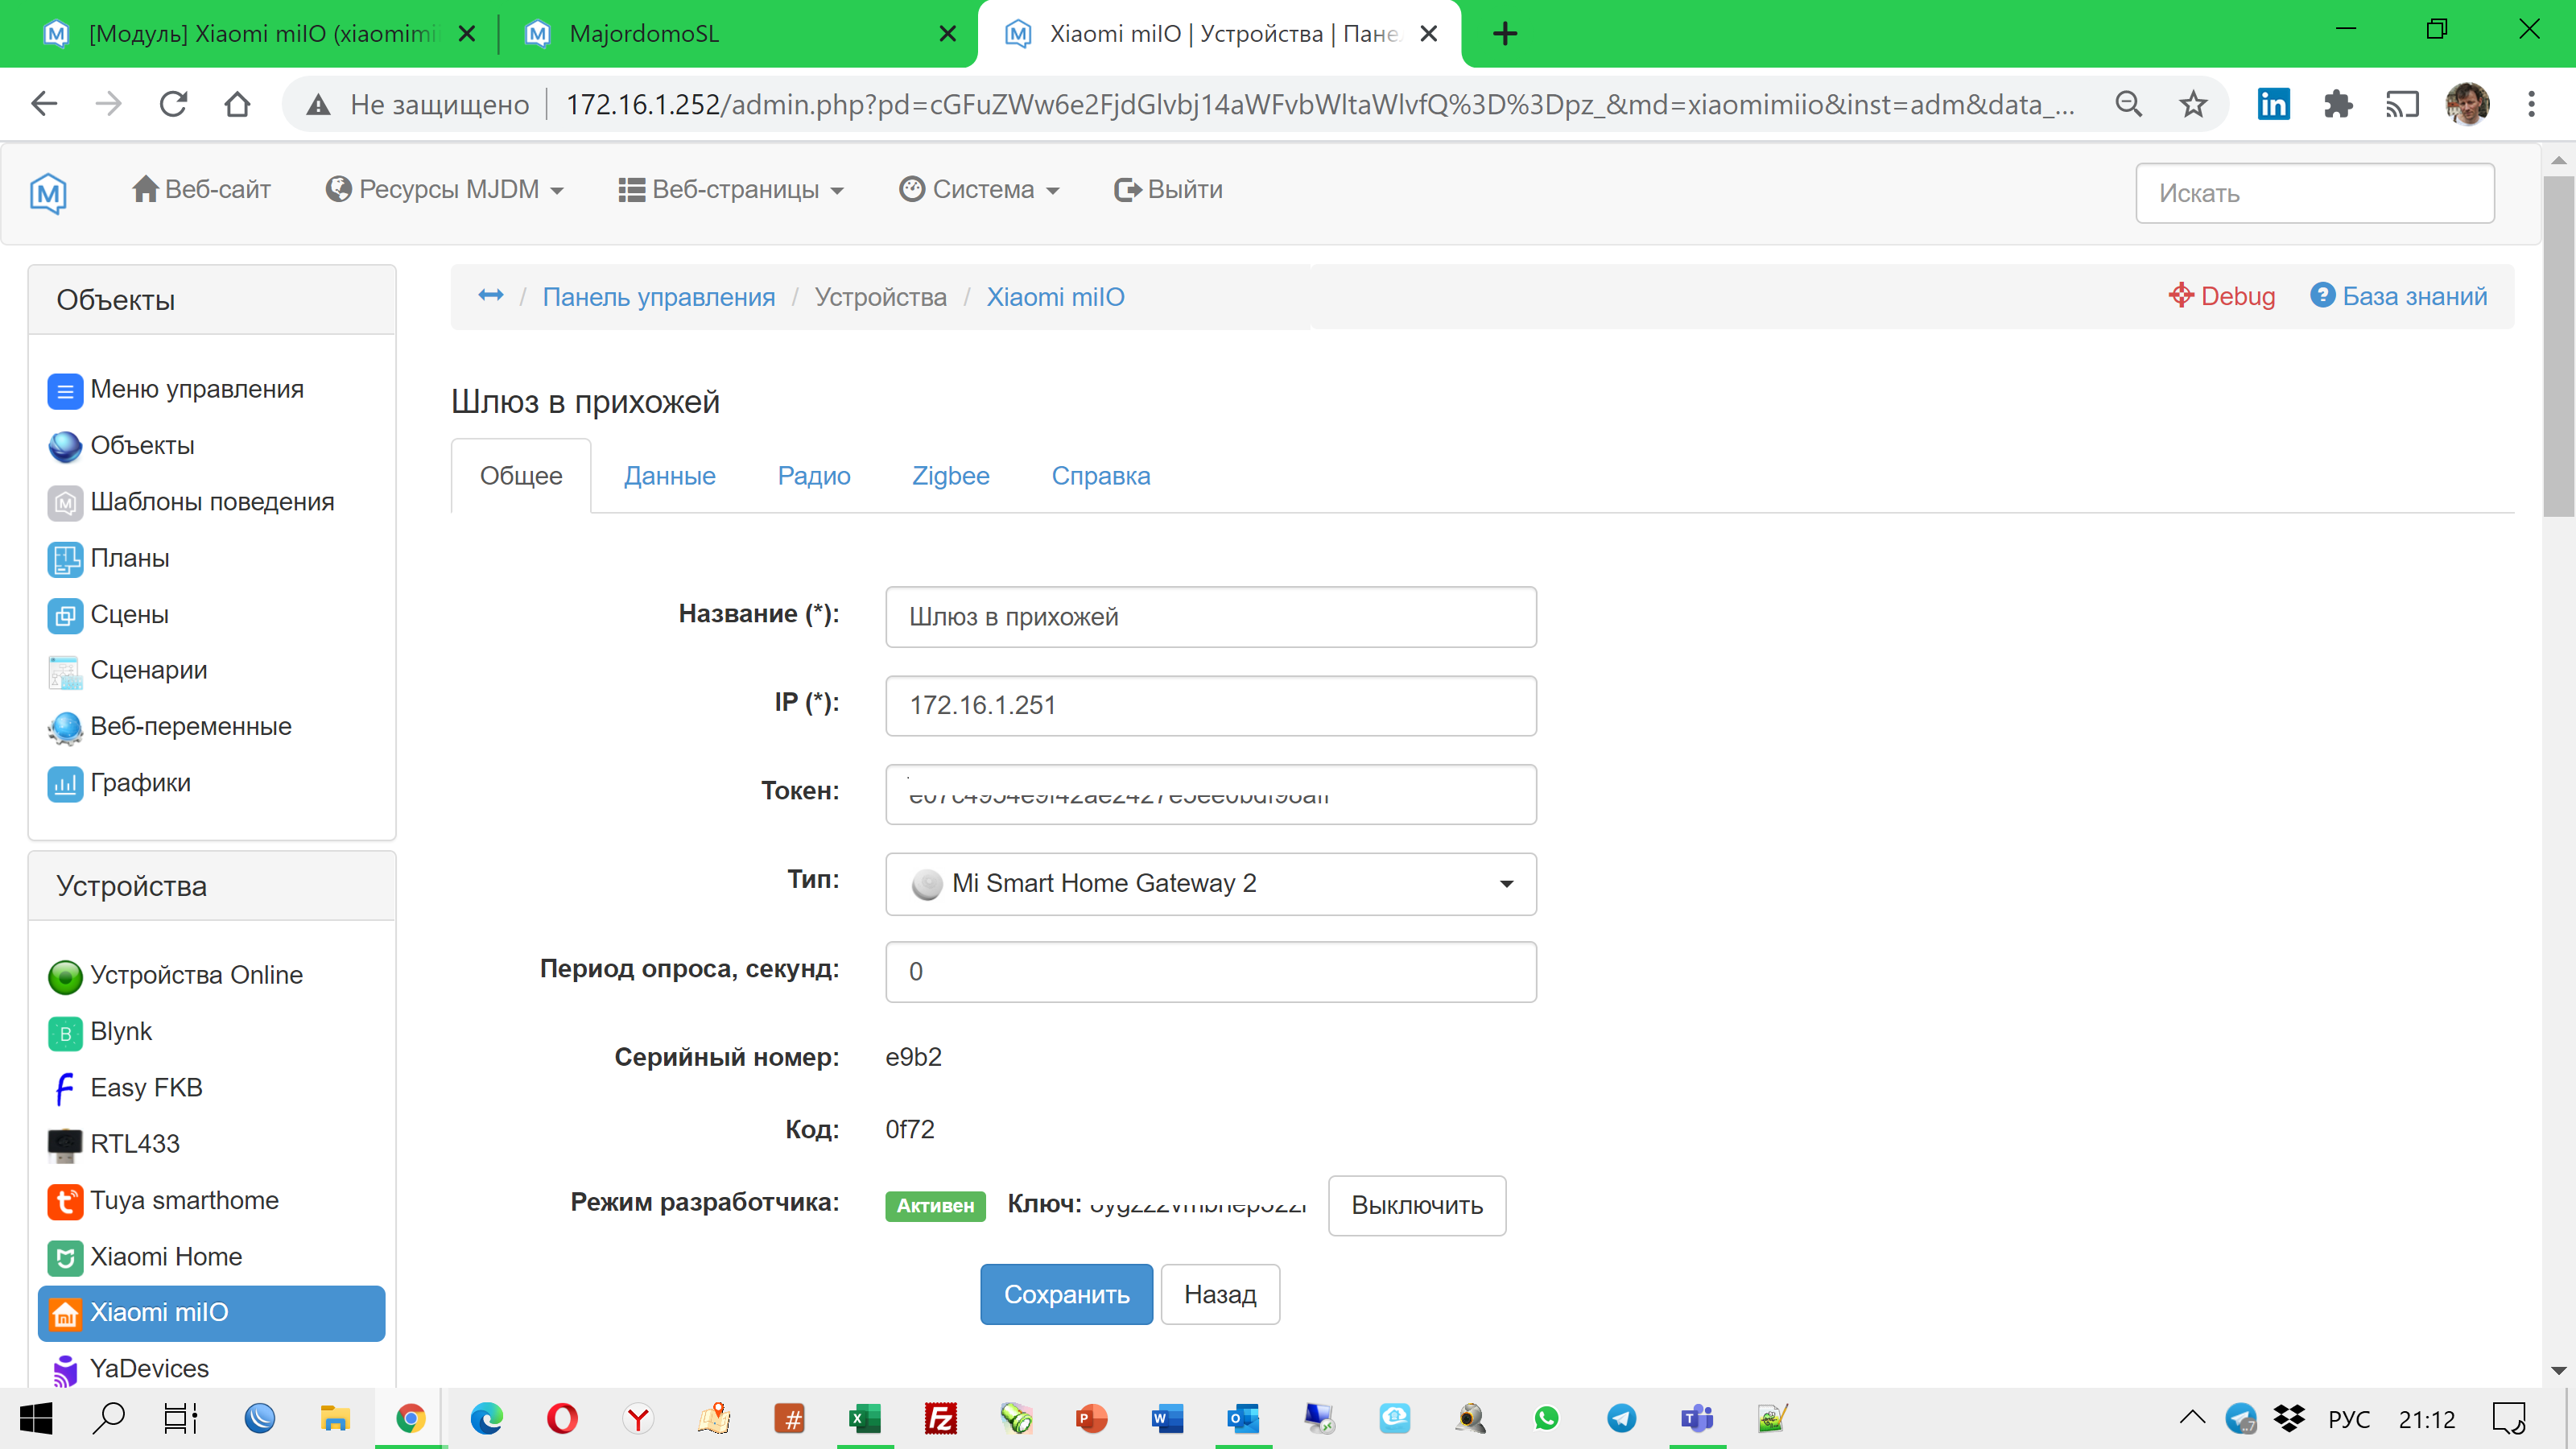Open База знаний help link

click(x=2398, y=296)
